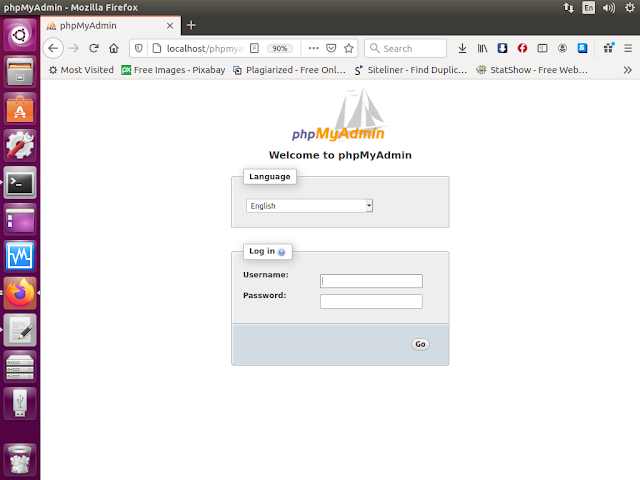The height and width of the screenshot is (480, 640).
Task: Show more bookmarks via double chevron
Action: 628,70
